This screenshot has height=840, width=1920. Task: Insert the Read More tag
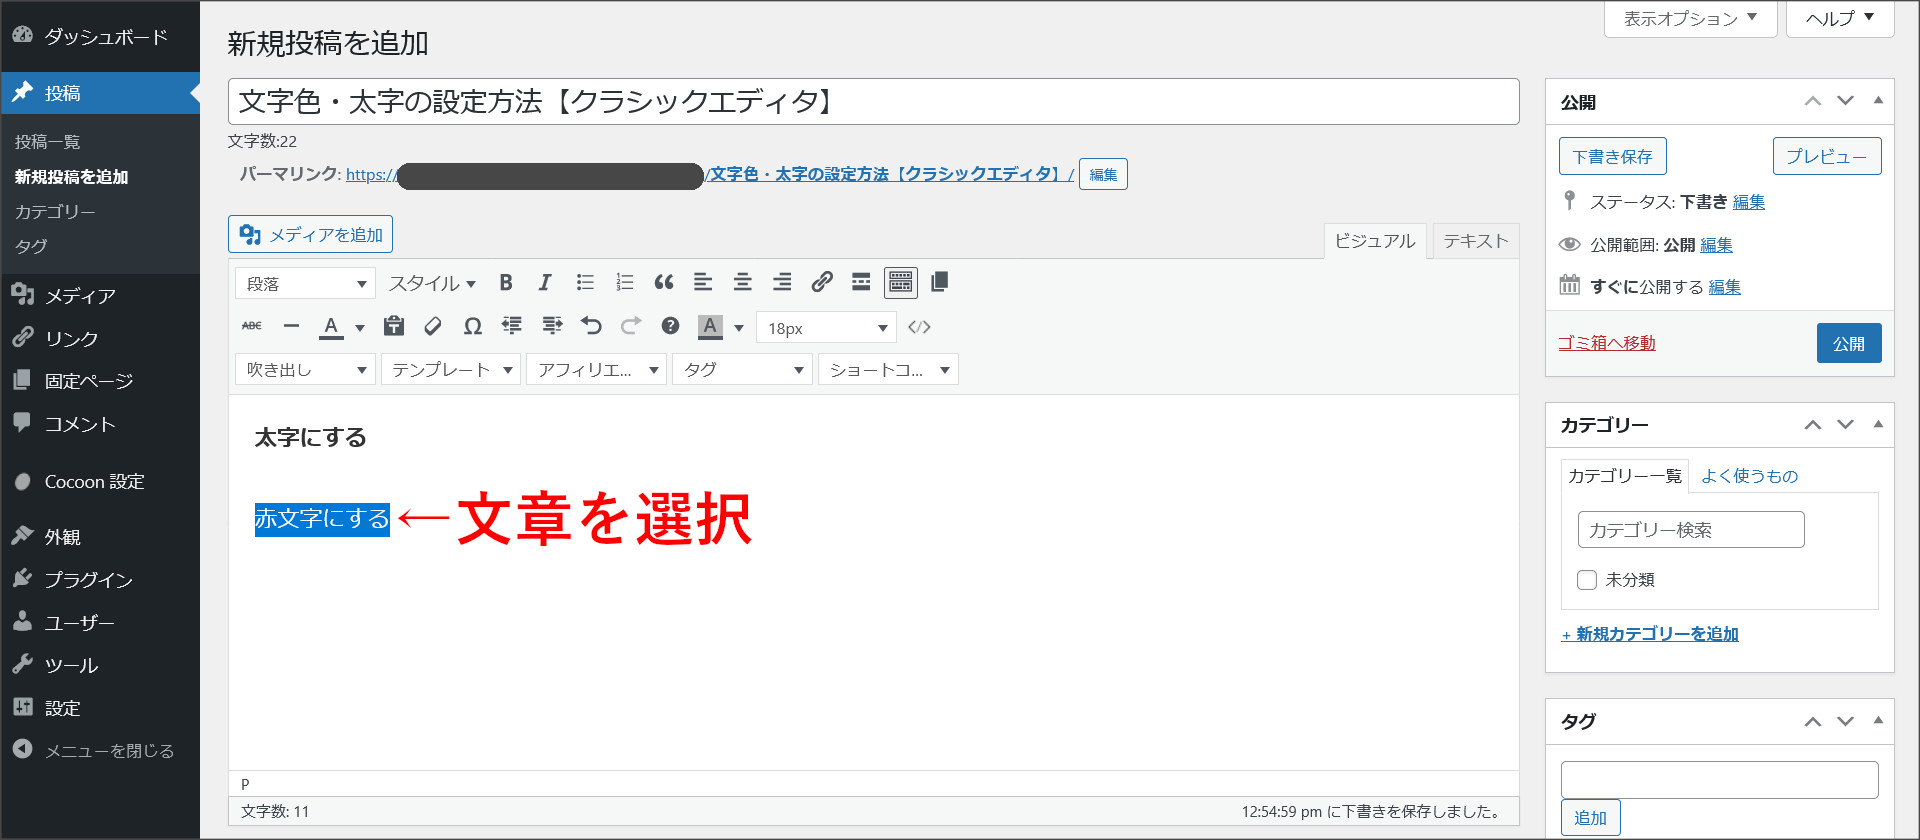tap(861, 283)
